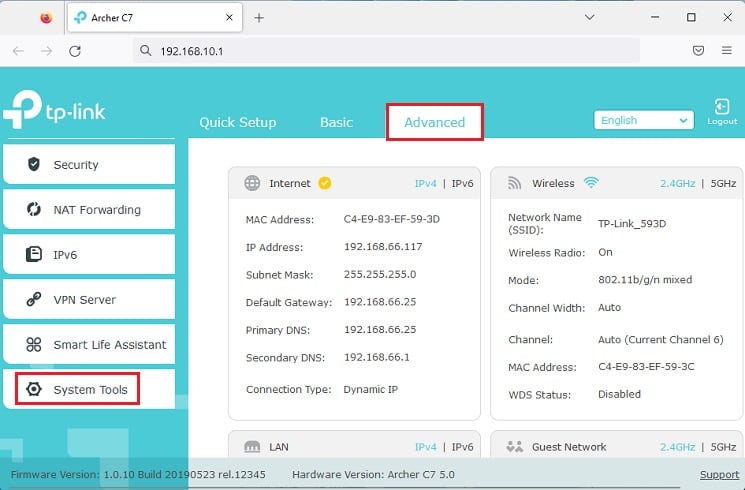The width and height of the screenshot is (745, 490).
Task: Click the SSID TP-Link_593D
Action: tap(632, 223)
